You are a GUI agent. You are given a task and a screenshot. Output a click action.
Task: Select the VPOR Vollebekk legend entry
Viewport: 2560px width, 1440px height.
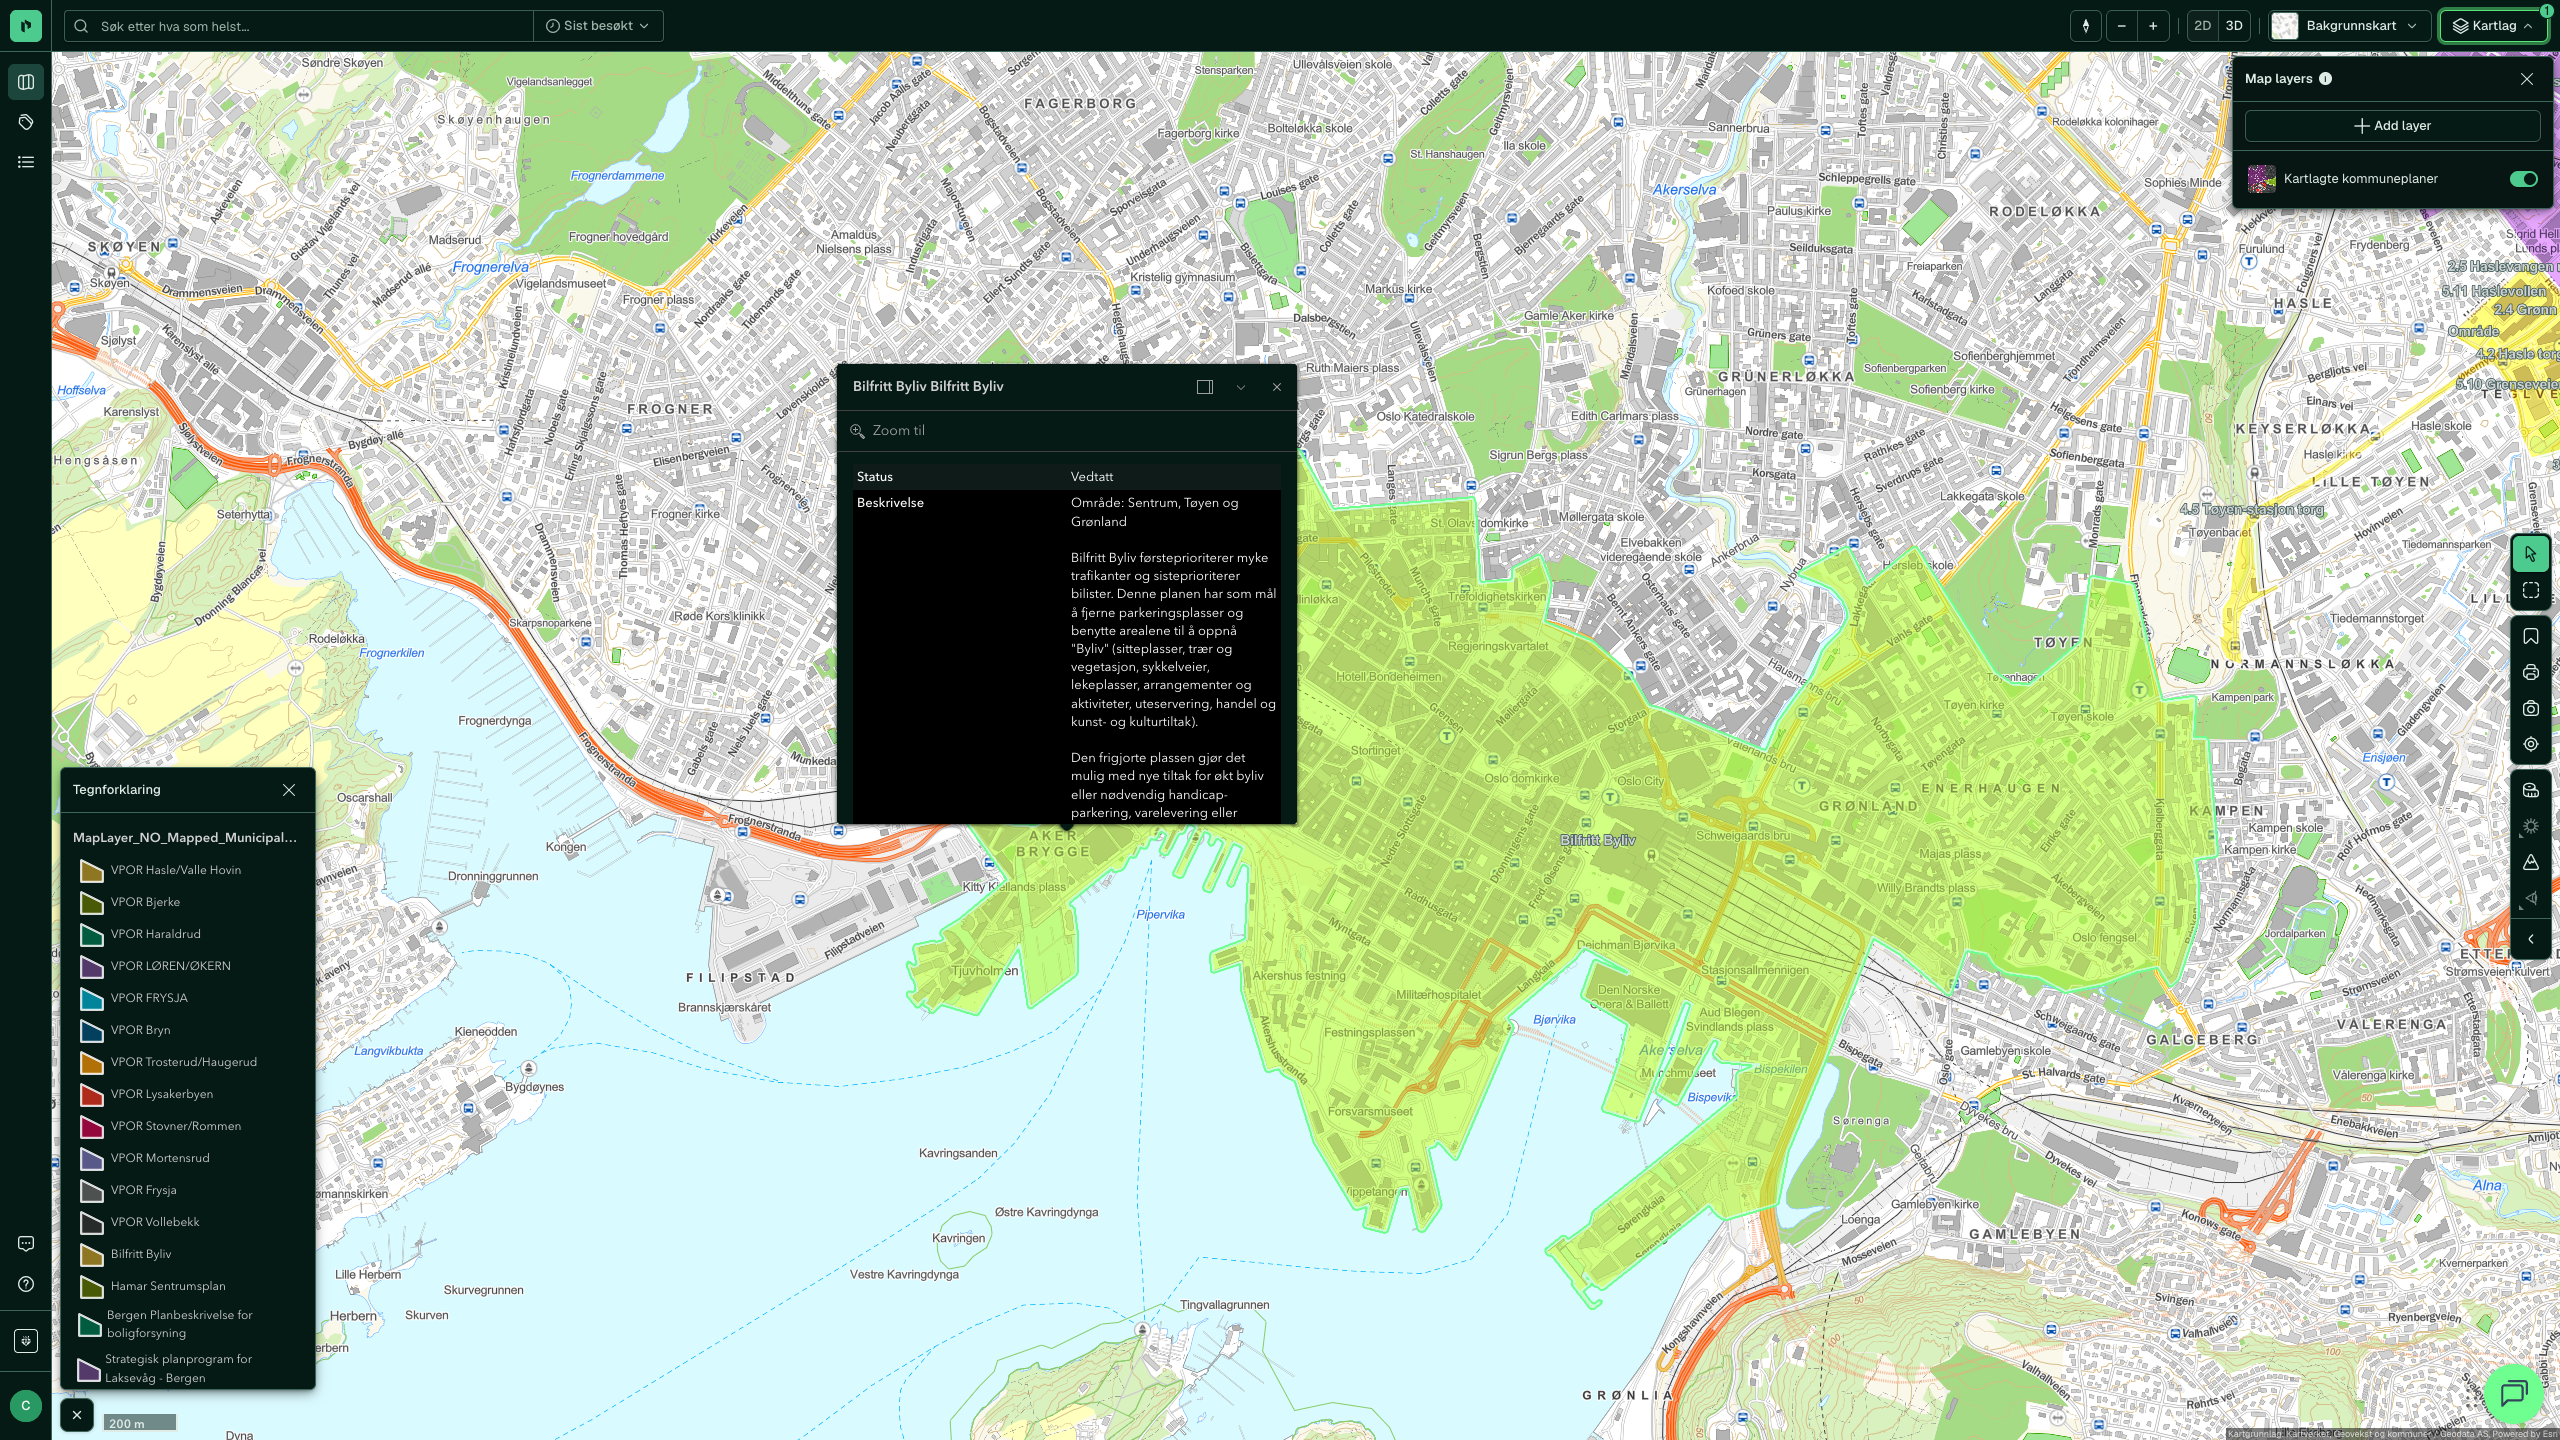click(x=155, y=1222)
